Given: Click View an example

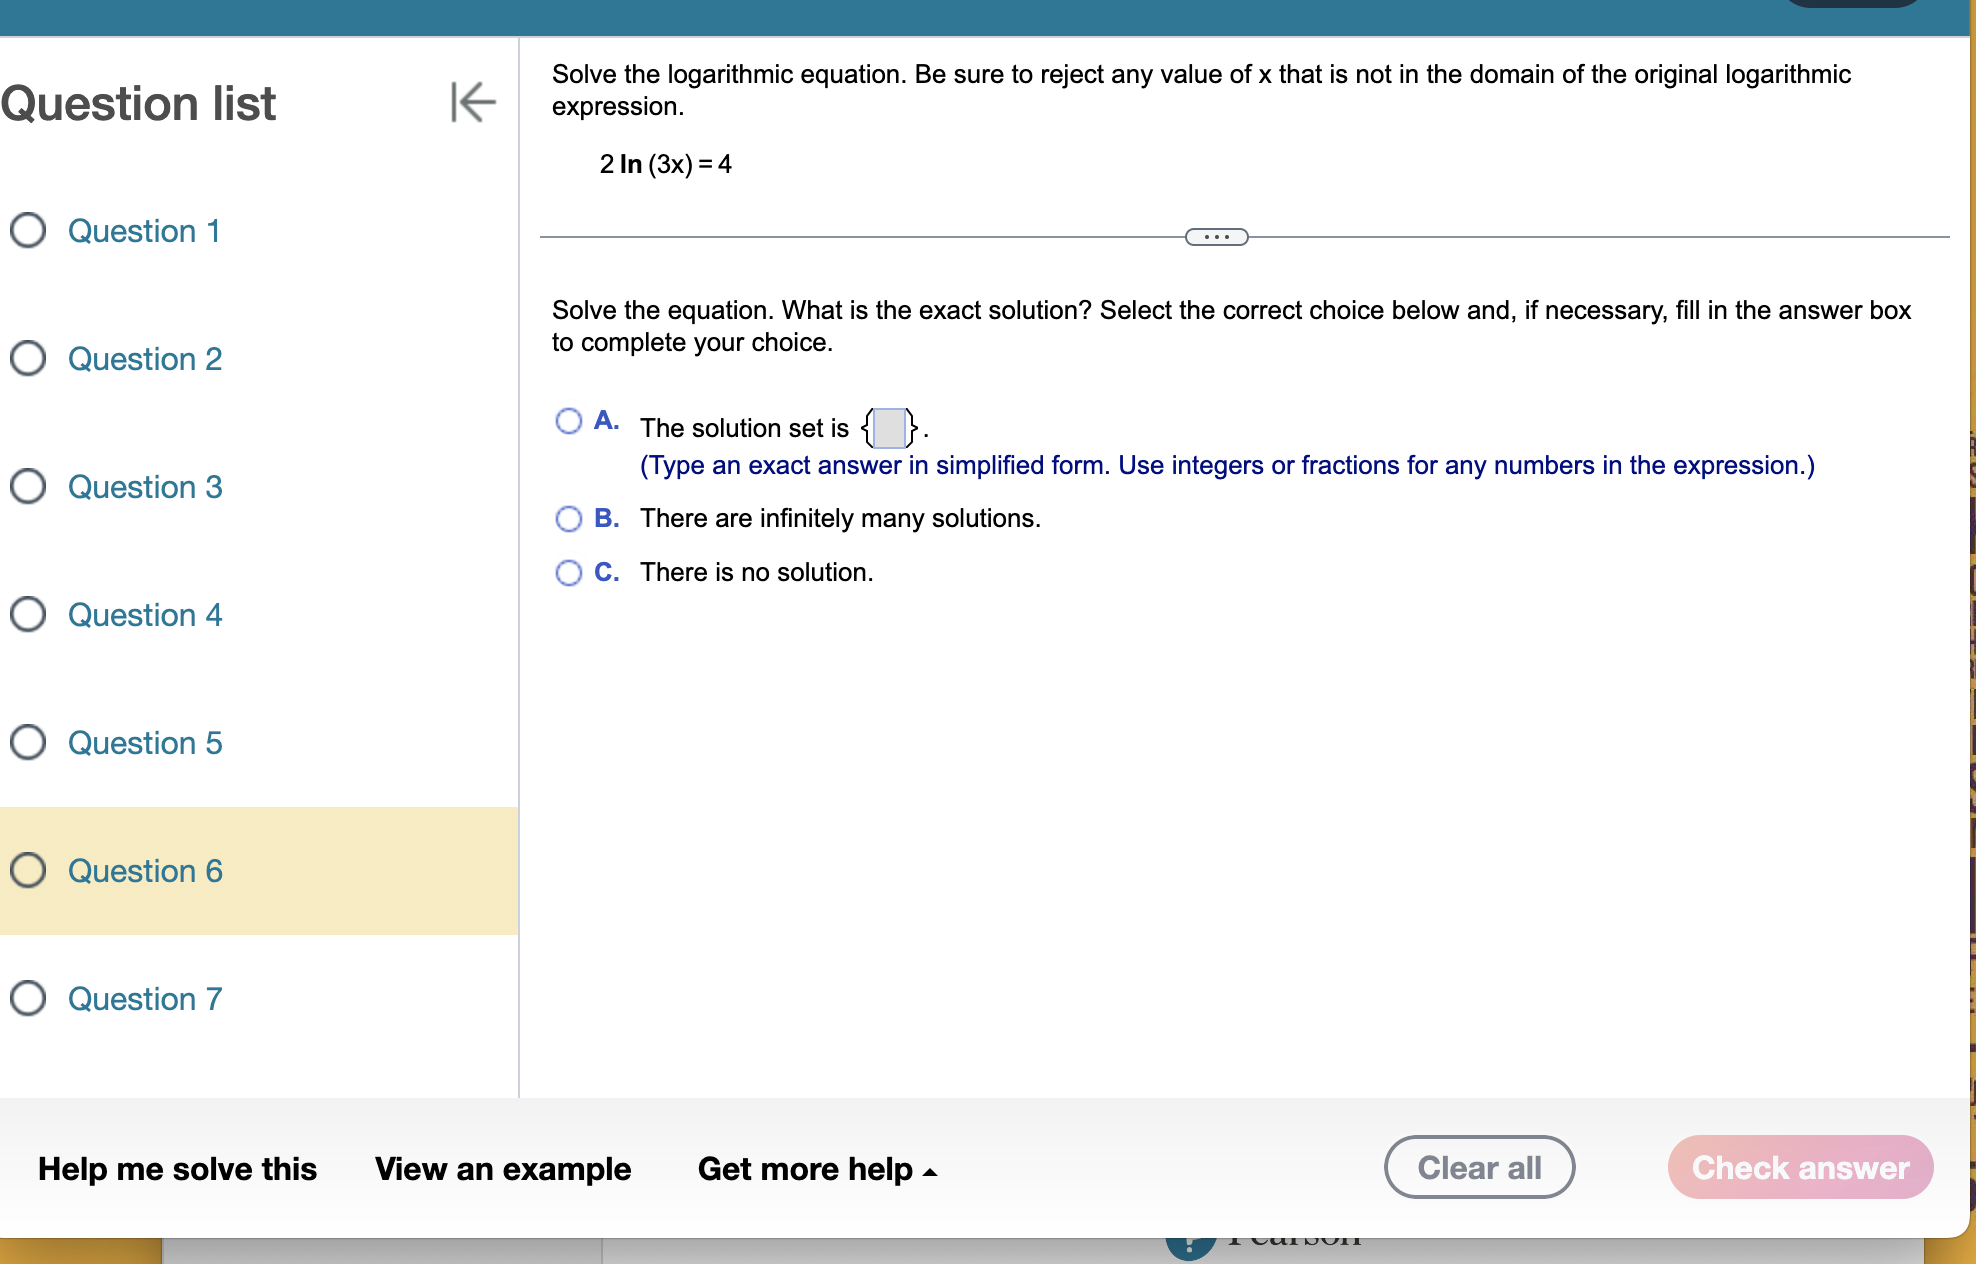Looking at the screenshot, I should 503,1169.
